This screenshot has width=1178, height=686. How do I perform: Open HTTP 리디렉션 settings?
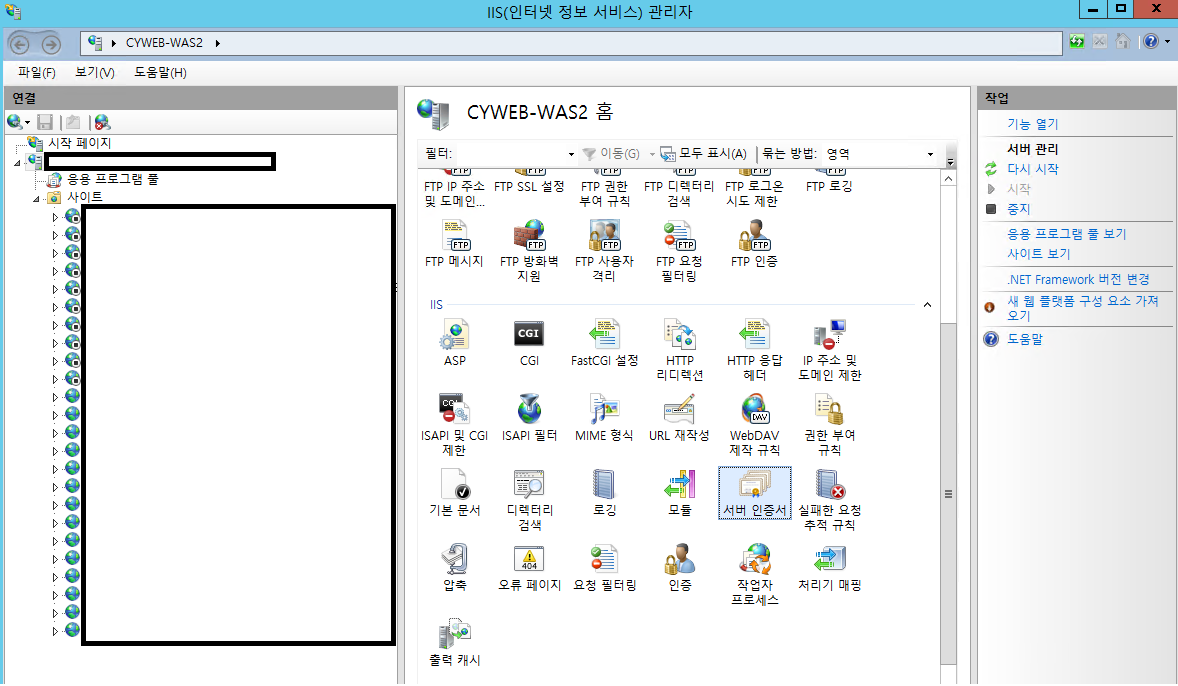pos(679,343)
